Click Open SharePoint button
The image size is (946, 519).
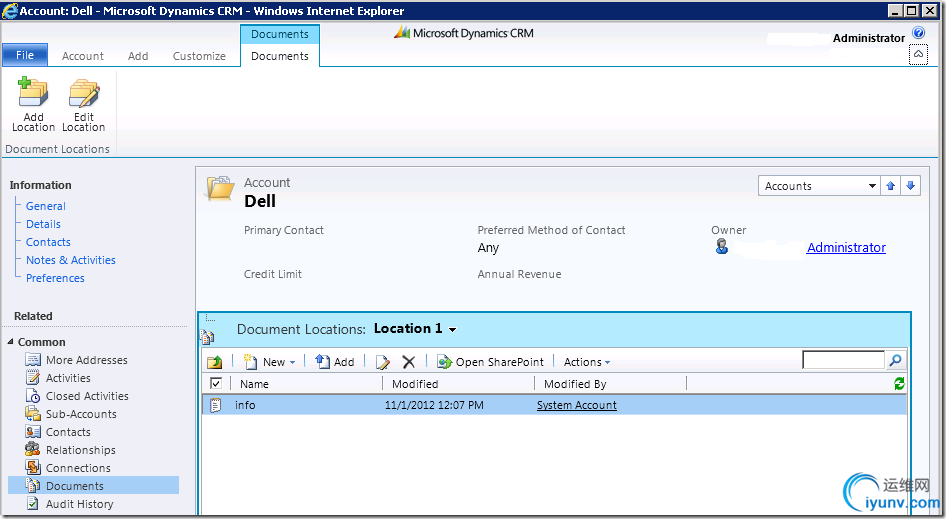(490, 361)
